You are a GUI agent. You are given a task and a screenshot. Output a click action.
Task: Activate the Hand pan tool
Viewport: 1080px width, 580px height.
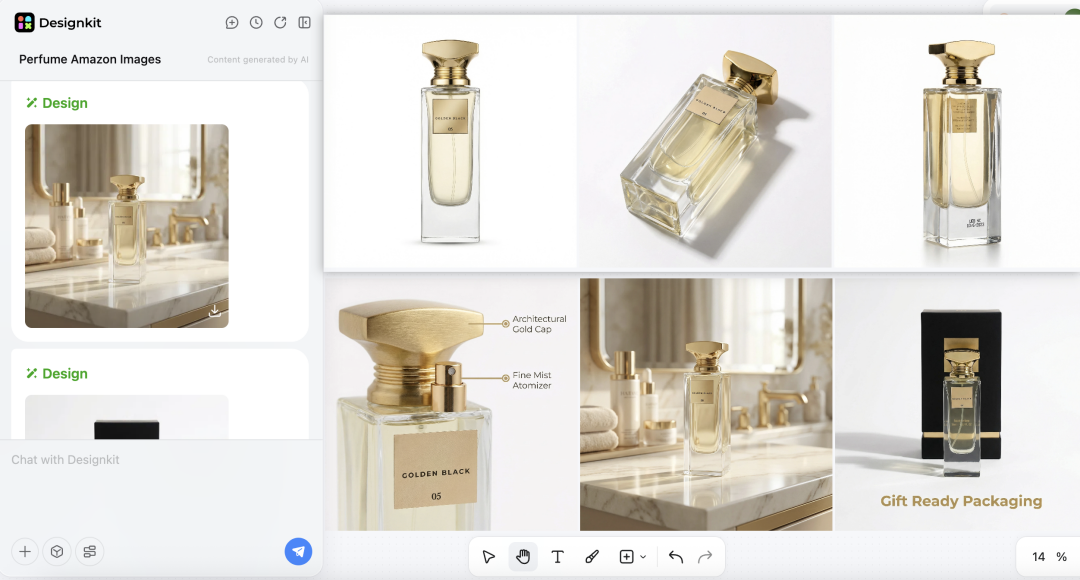point(523,557)
